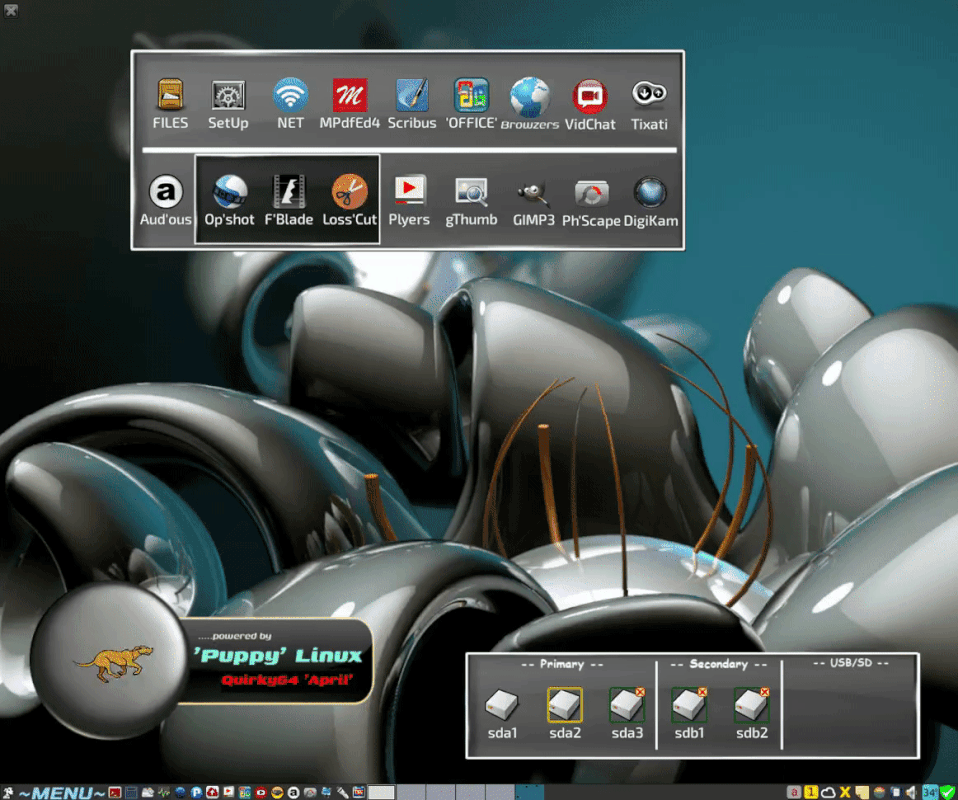Open the sdb1 secondary drive
Screen dimensions: 958x800
tap(689, 705)
